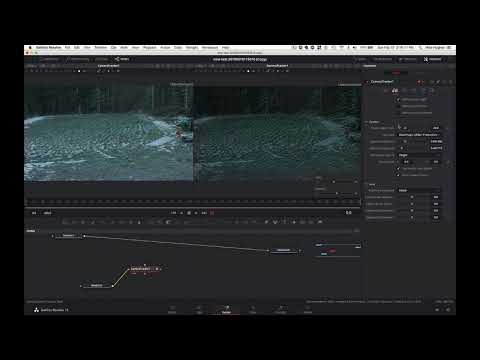Toggle the Media Pool panel
The width and height of the screenshot is (480, 360).
coord(49,59)
